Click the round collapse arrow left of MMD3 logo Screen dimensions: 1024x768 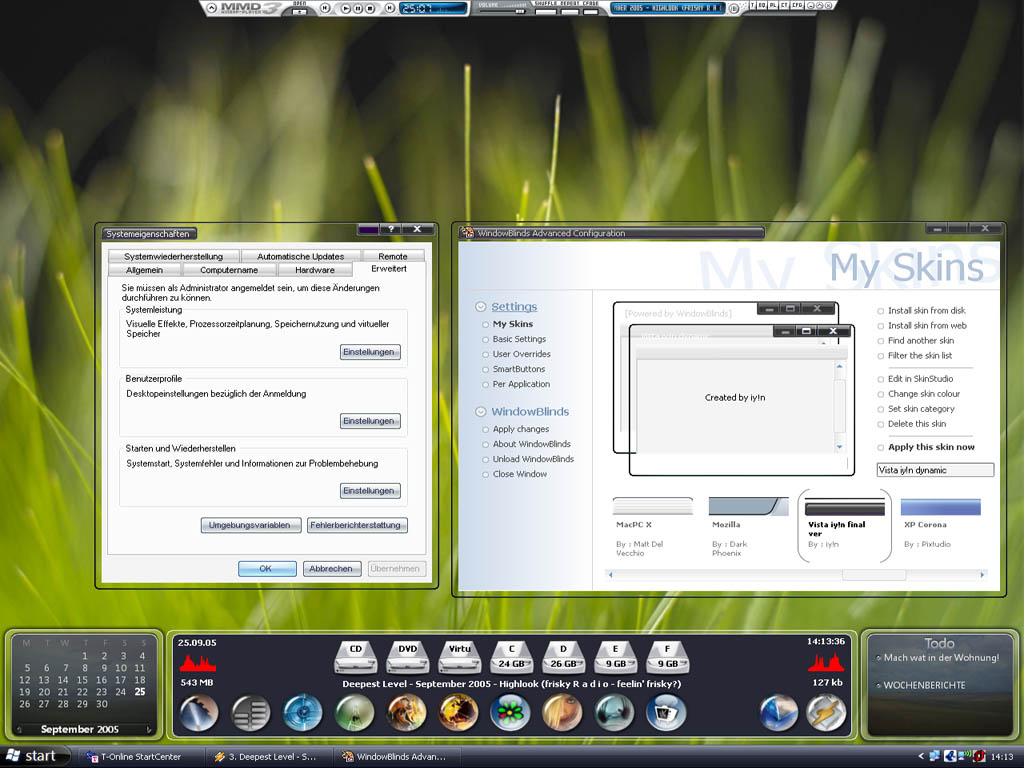pyautogui.click(x=211, y=8)
